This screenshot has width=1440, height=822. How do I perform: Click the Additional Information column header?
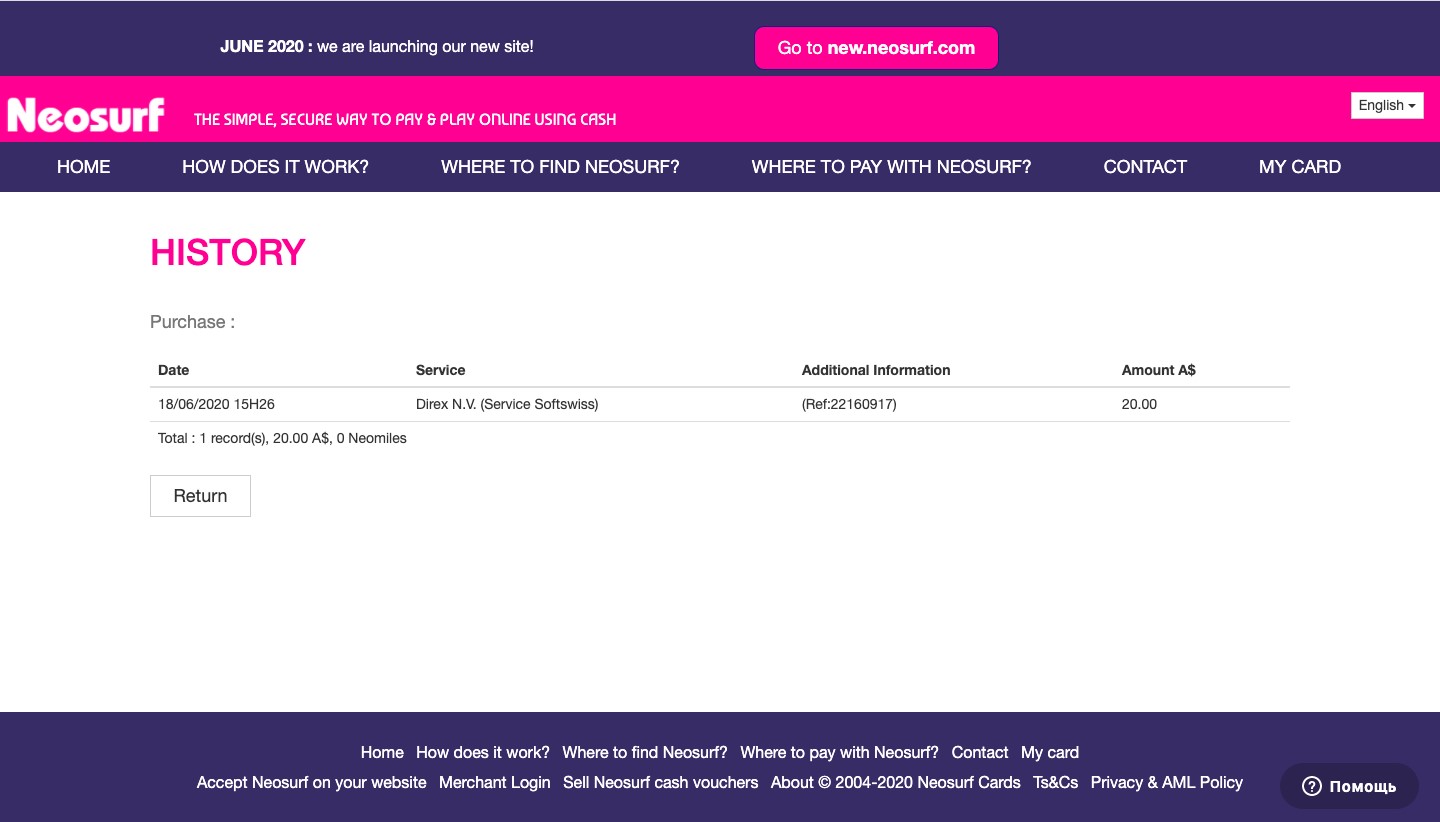coord(876,370)
